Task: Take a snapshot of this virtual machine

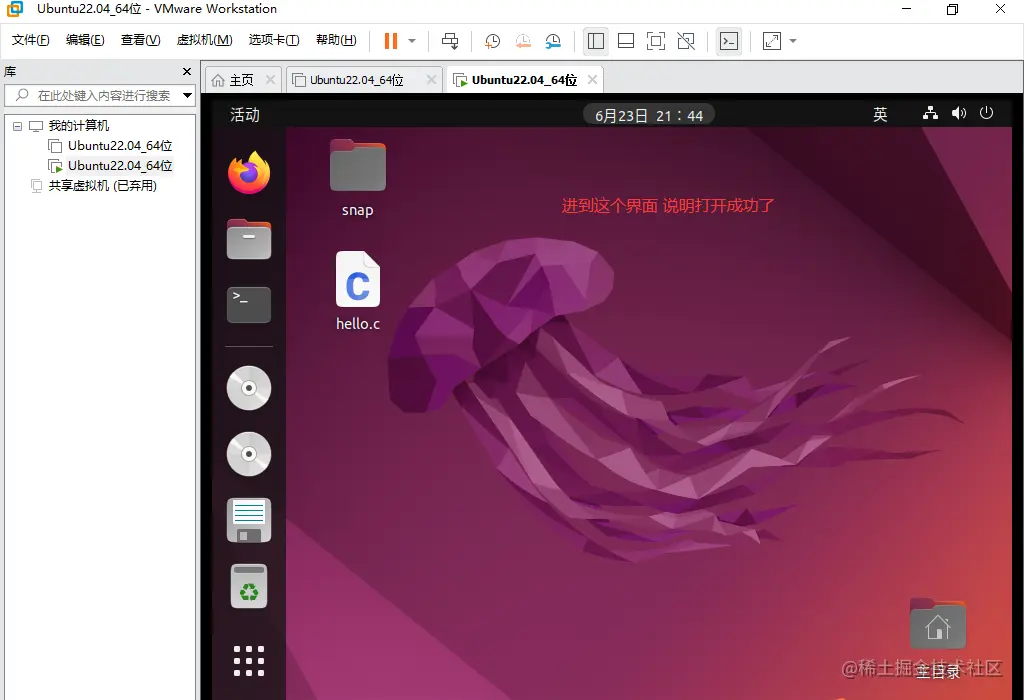Action: (492, 40)
